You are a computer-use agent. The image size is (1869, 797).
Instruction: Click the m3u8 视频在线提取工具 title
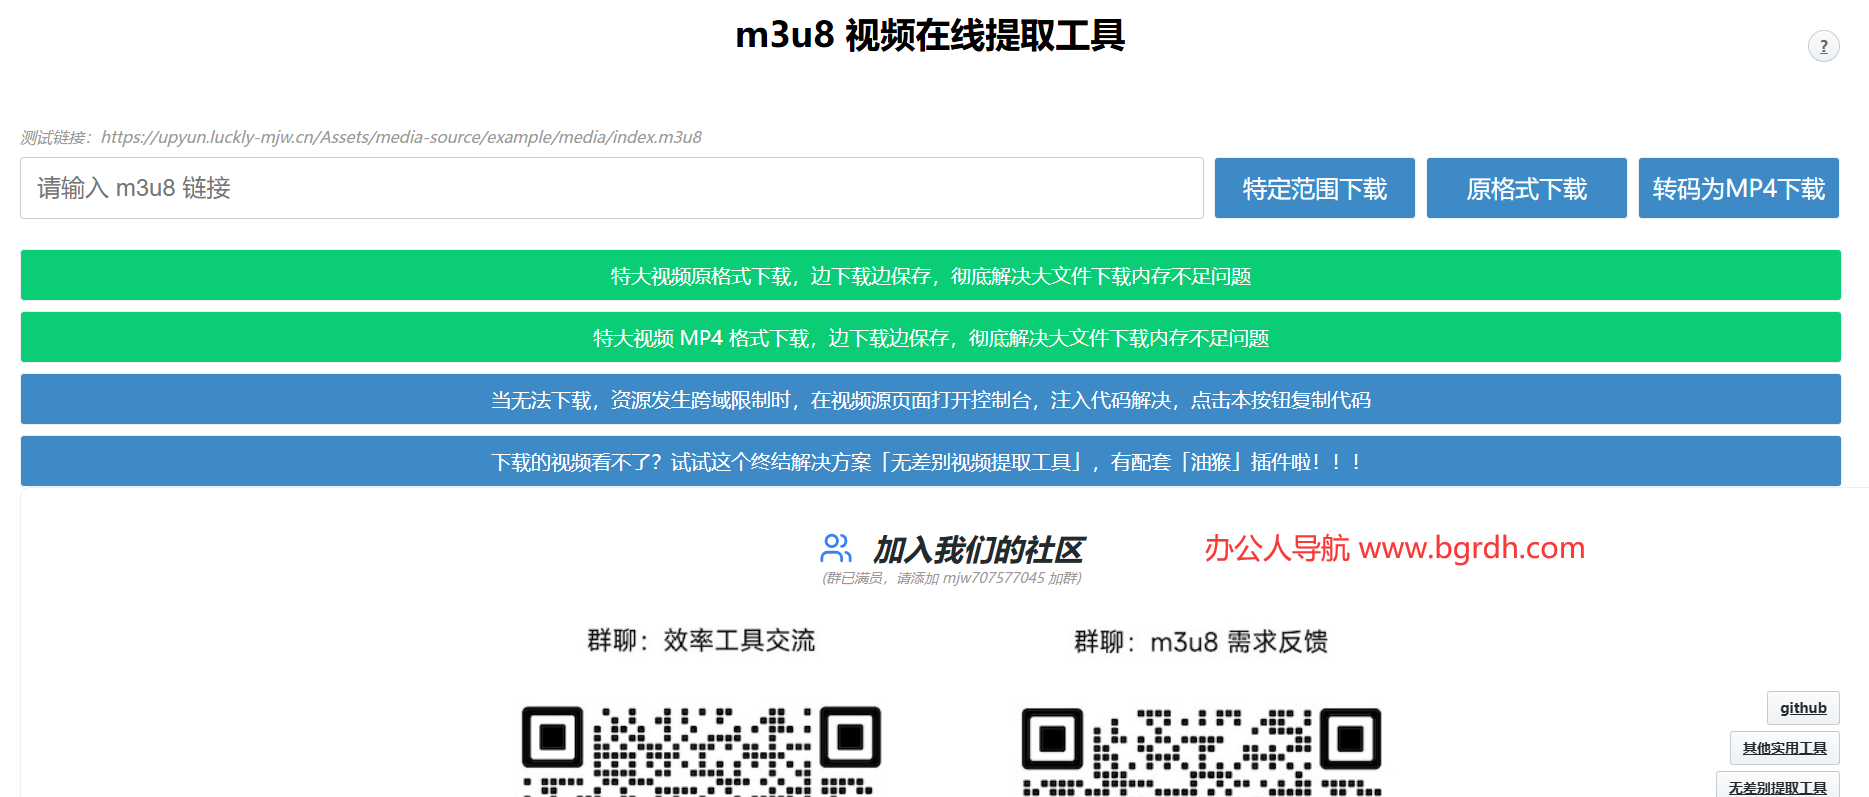930,36
